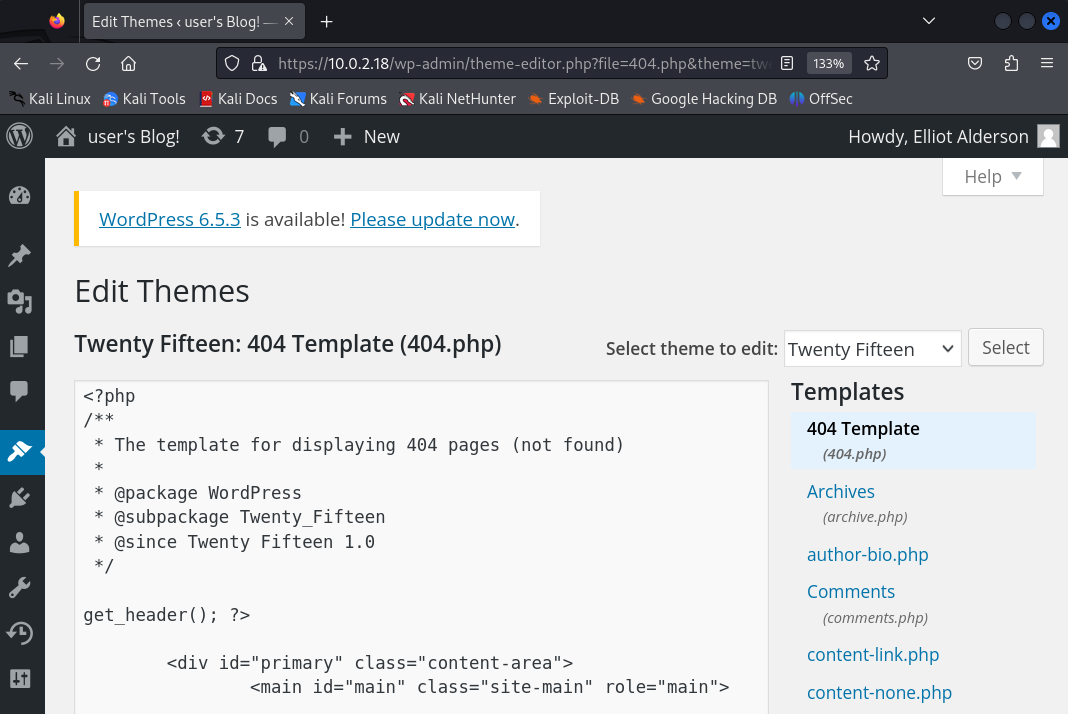Screen dimensions: 1068x714
Task: Open the Firefox list all tabs chevron
Action: point(928,21)
